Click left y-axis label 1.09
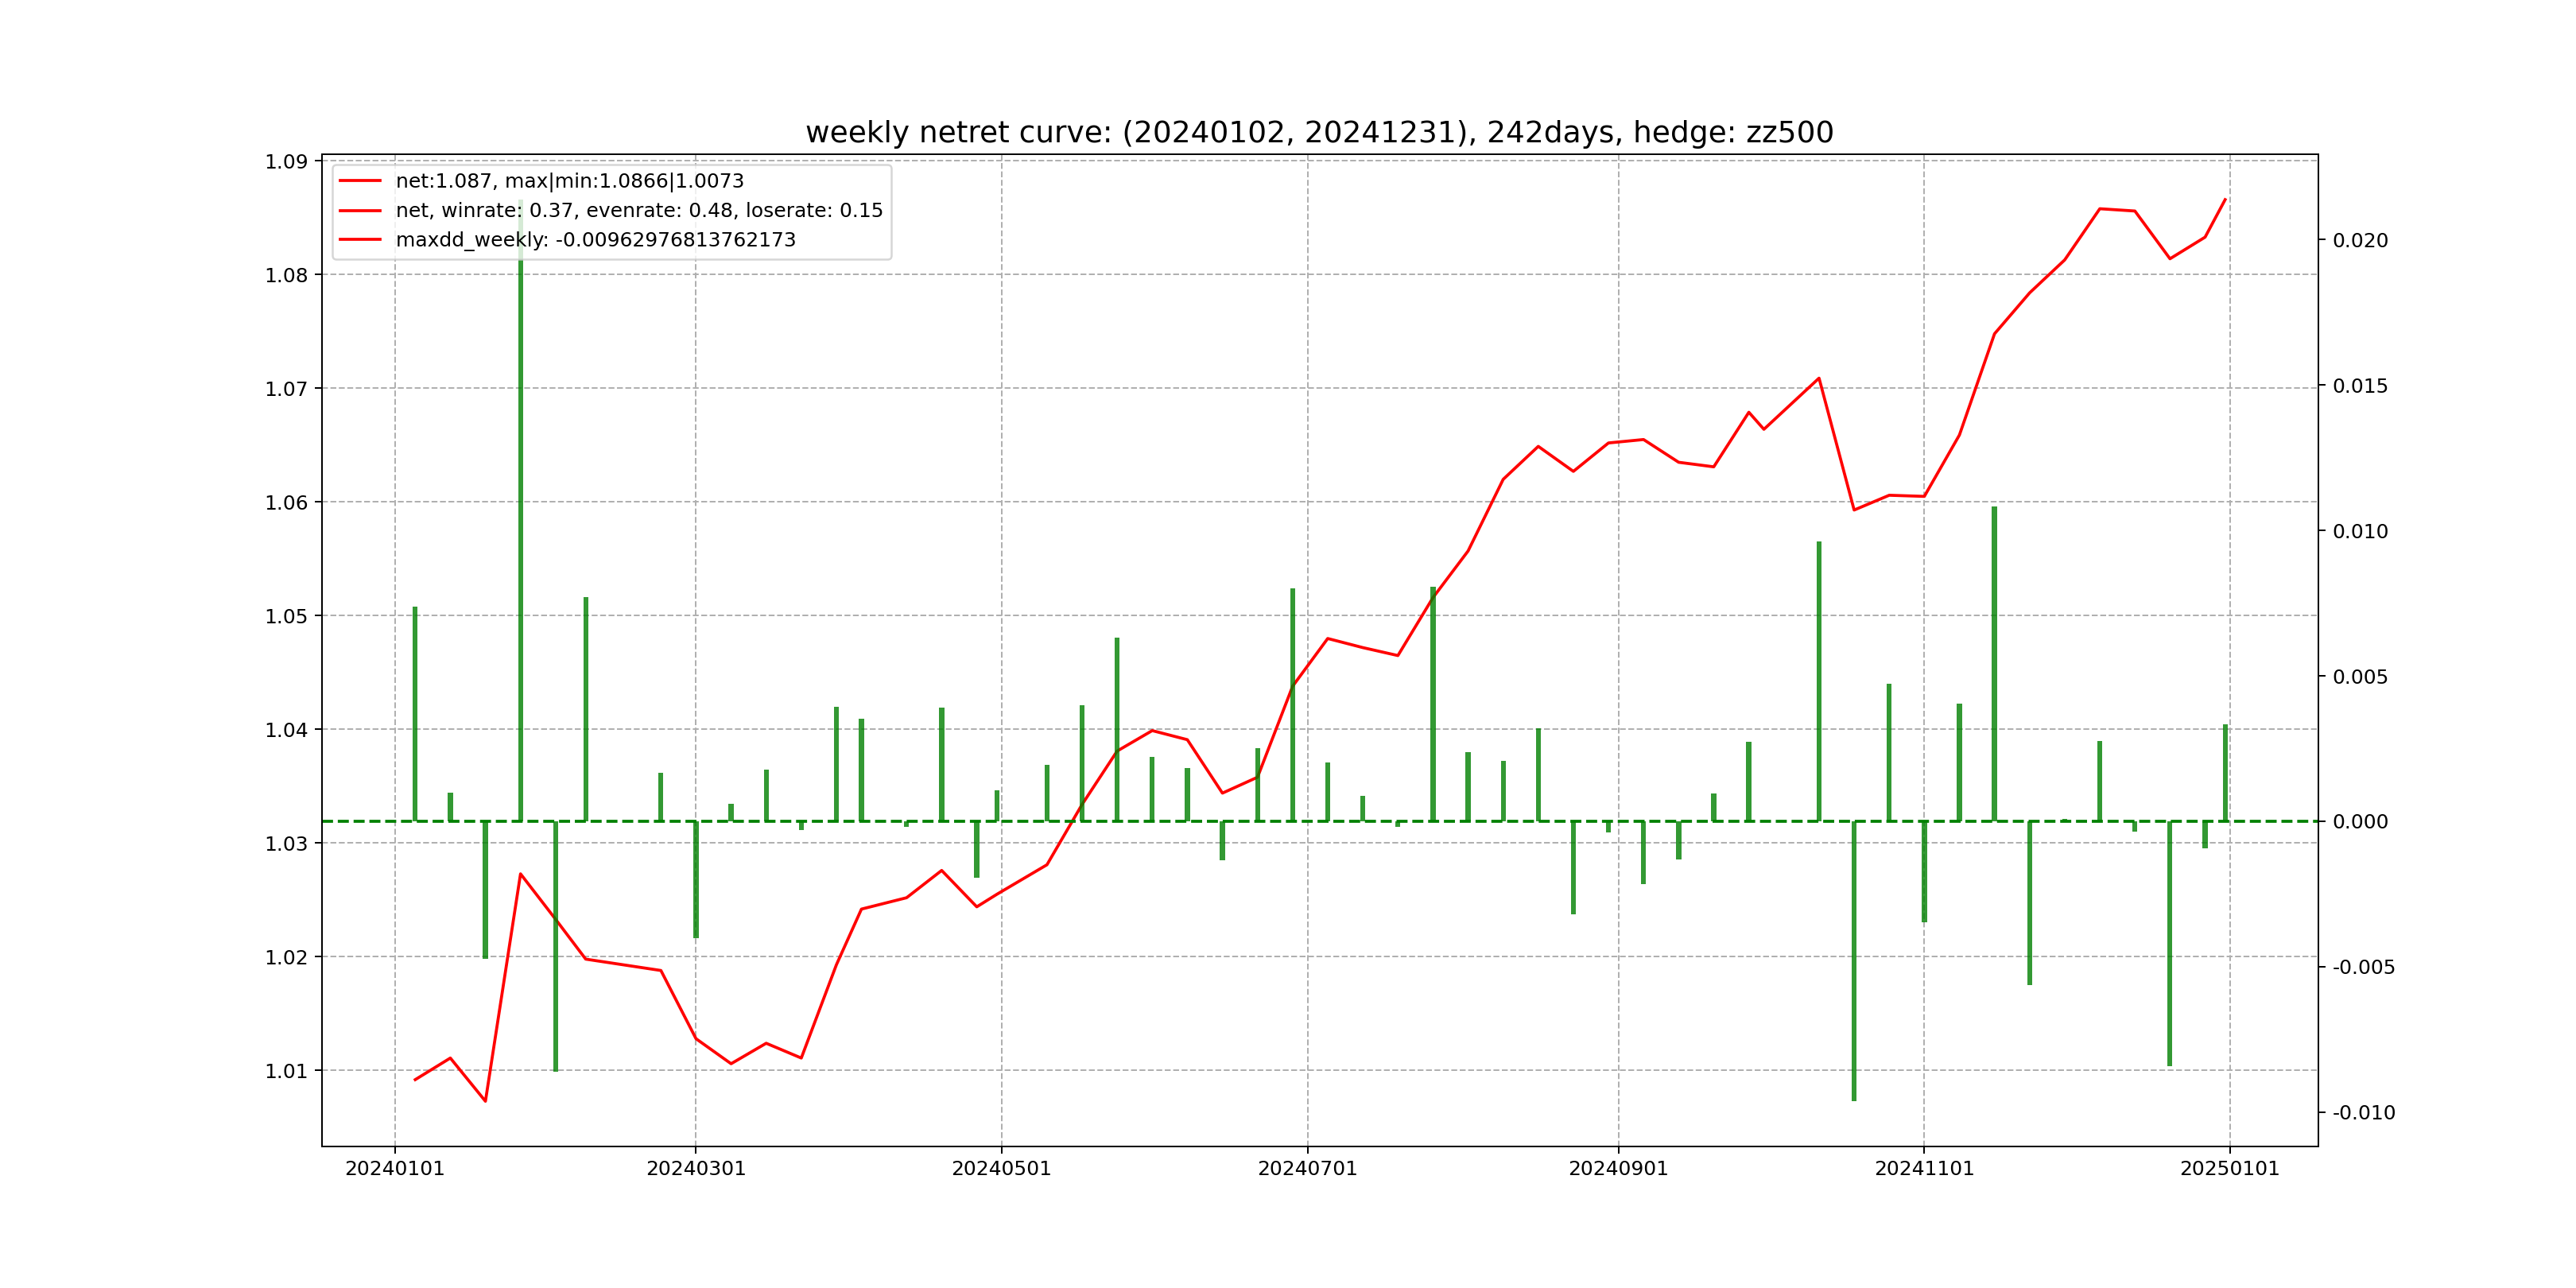This screenshot has width=2576, height=1288. (286, 162)
